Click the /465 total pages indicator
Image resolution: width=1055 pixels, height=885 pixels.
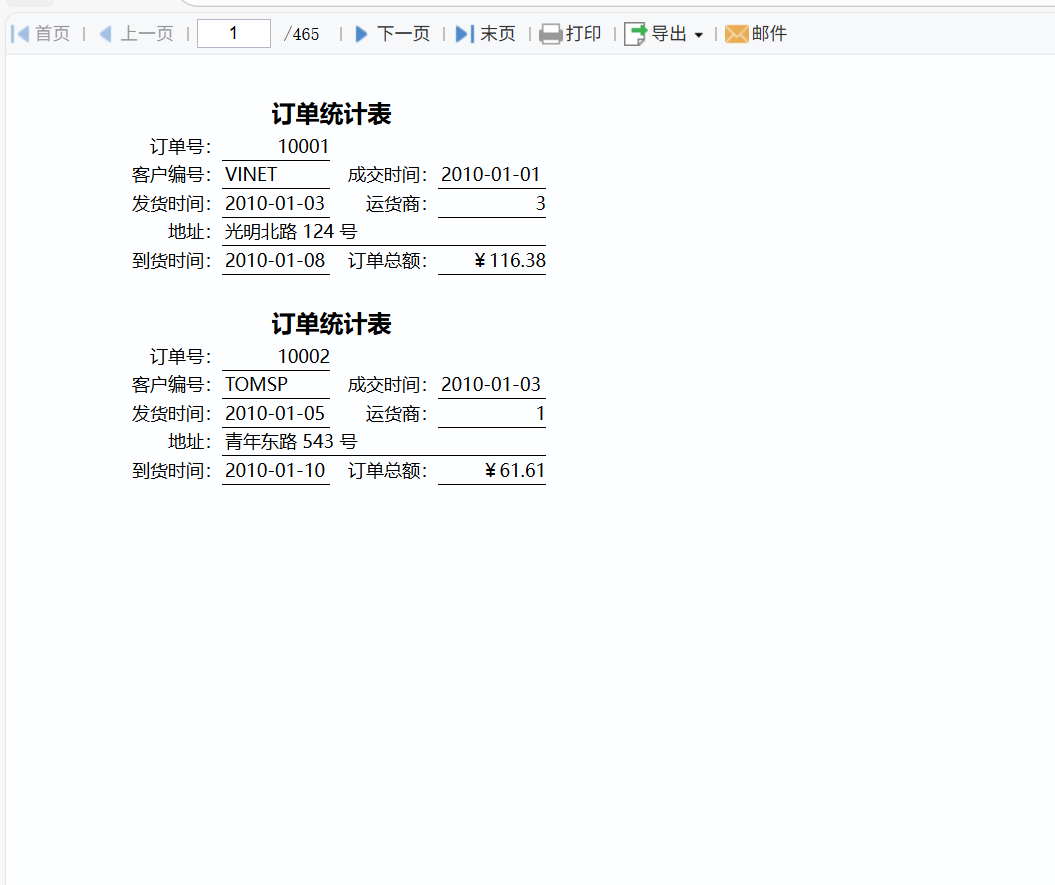(302, 34)
